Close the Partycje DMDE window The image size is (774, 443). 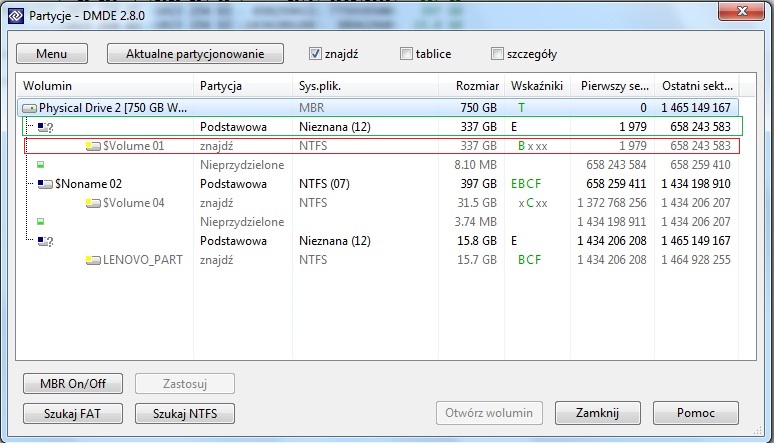(x=742, y=11)
